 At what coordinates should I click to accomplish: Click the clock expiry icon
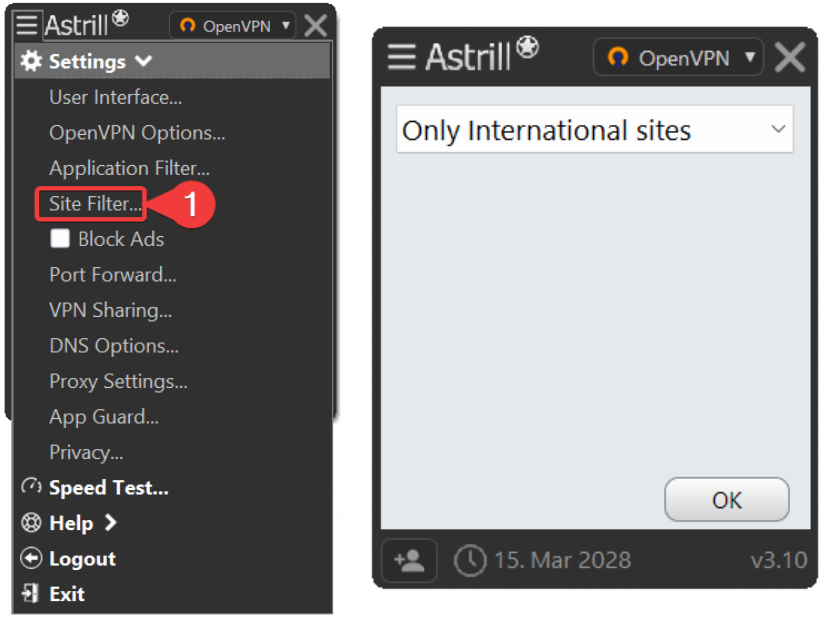470,561
